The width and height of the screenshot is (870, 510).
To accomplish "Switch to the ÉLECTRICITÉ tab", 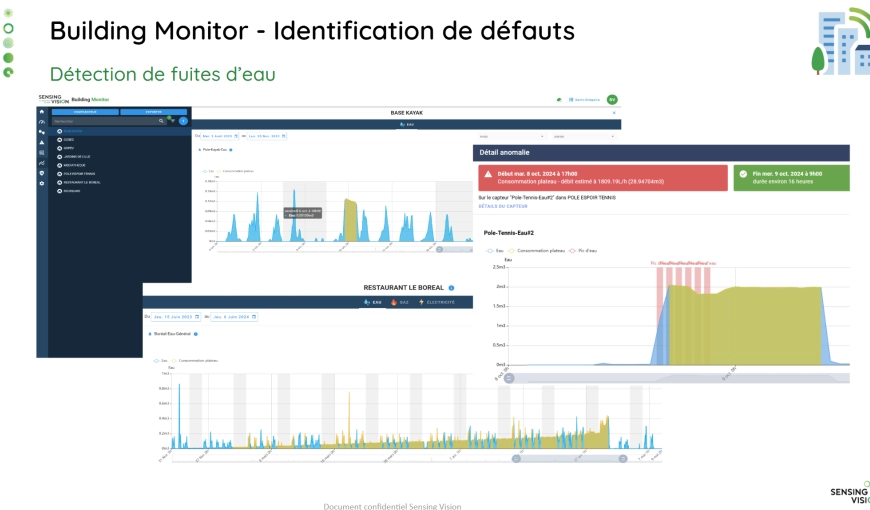I will pos(437,302).
